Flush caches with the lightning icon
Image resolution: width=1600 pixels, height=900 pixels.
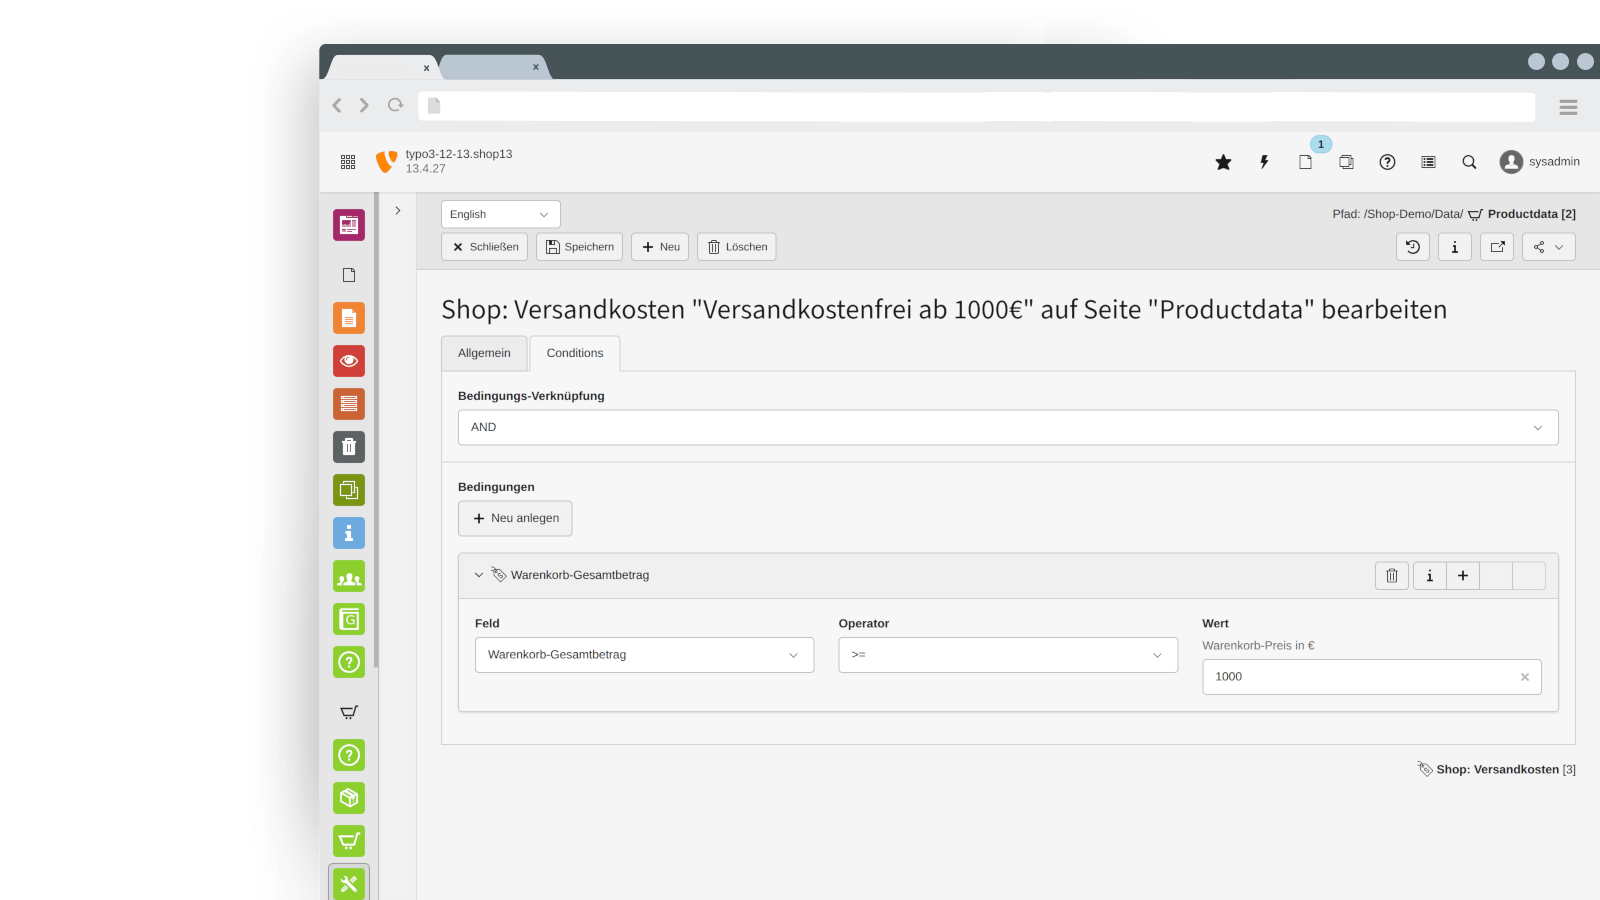point(1264,161)
